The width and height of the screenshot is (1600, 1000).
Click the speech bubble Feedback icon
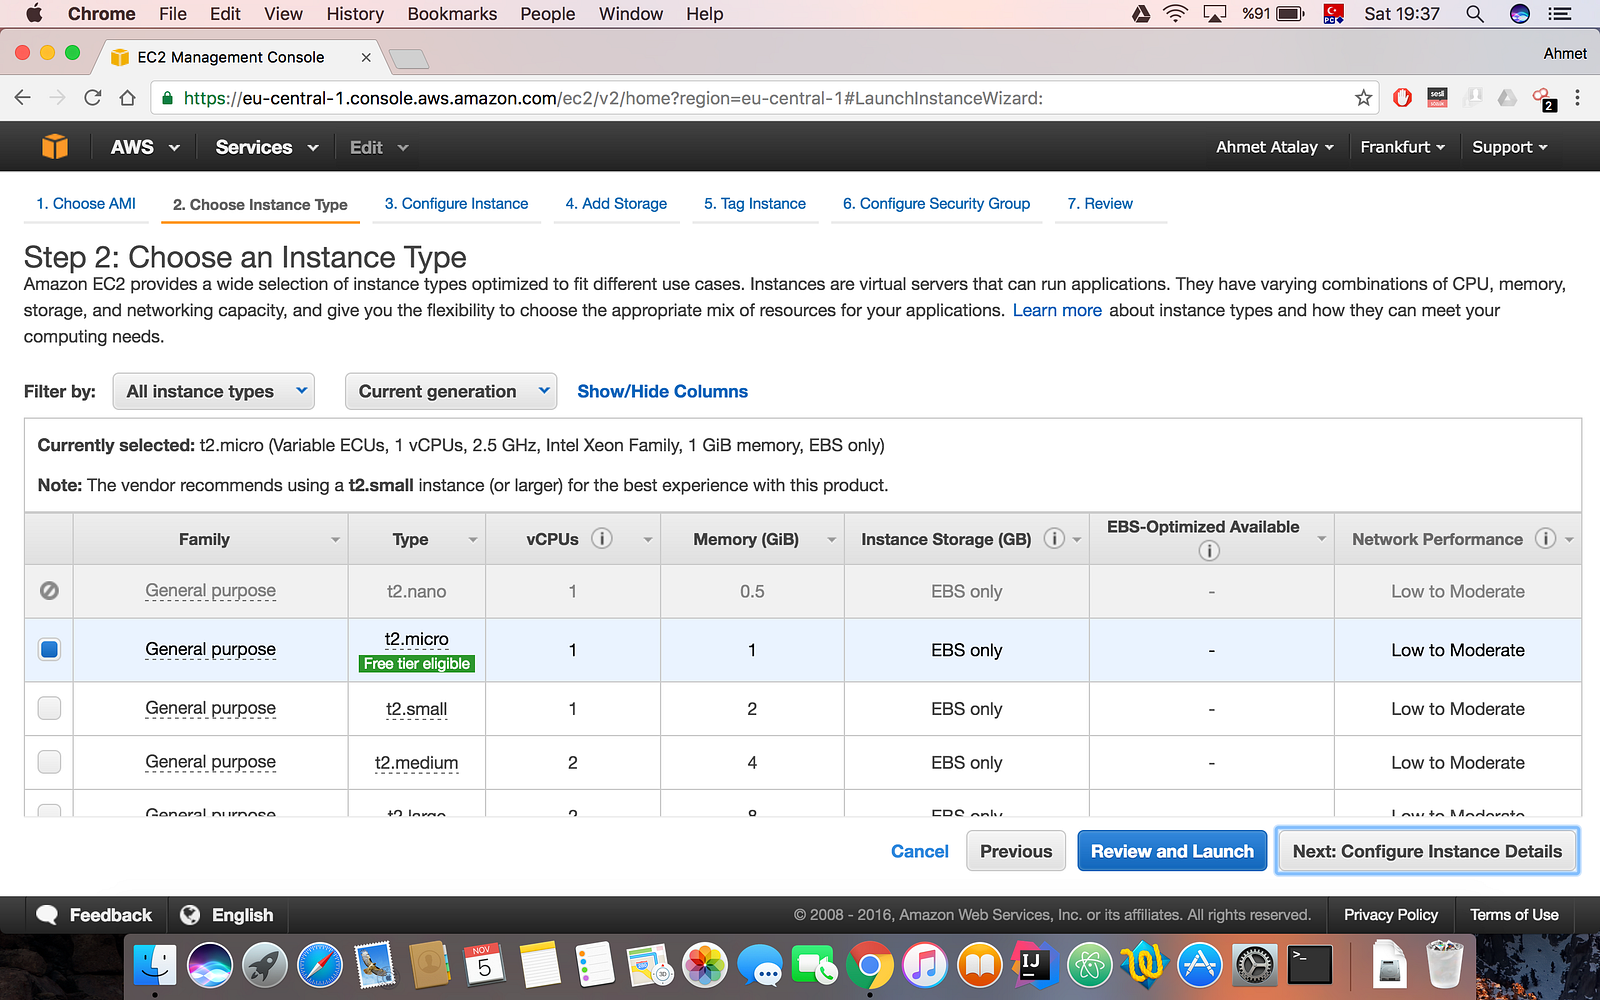tap(47, 915)
